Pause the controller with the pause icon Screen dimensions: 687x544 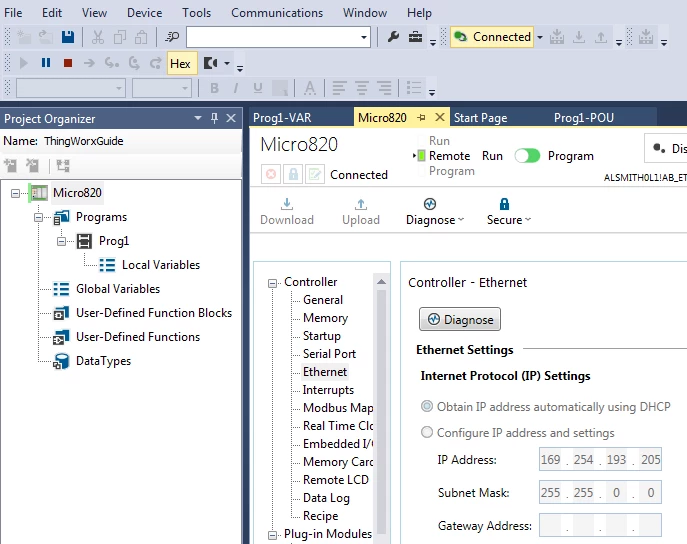[x=46, y=63]
